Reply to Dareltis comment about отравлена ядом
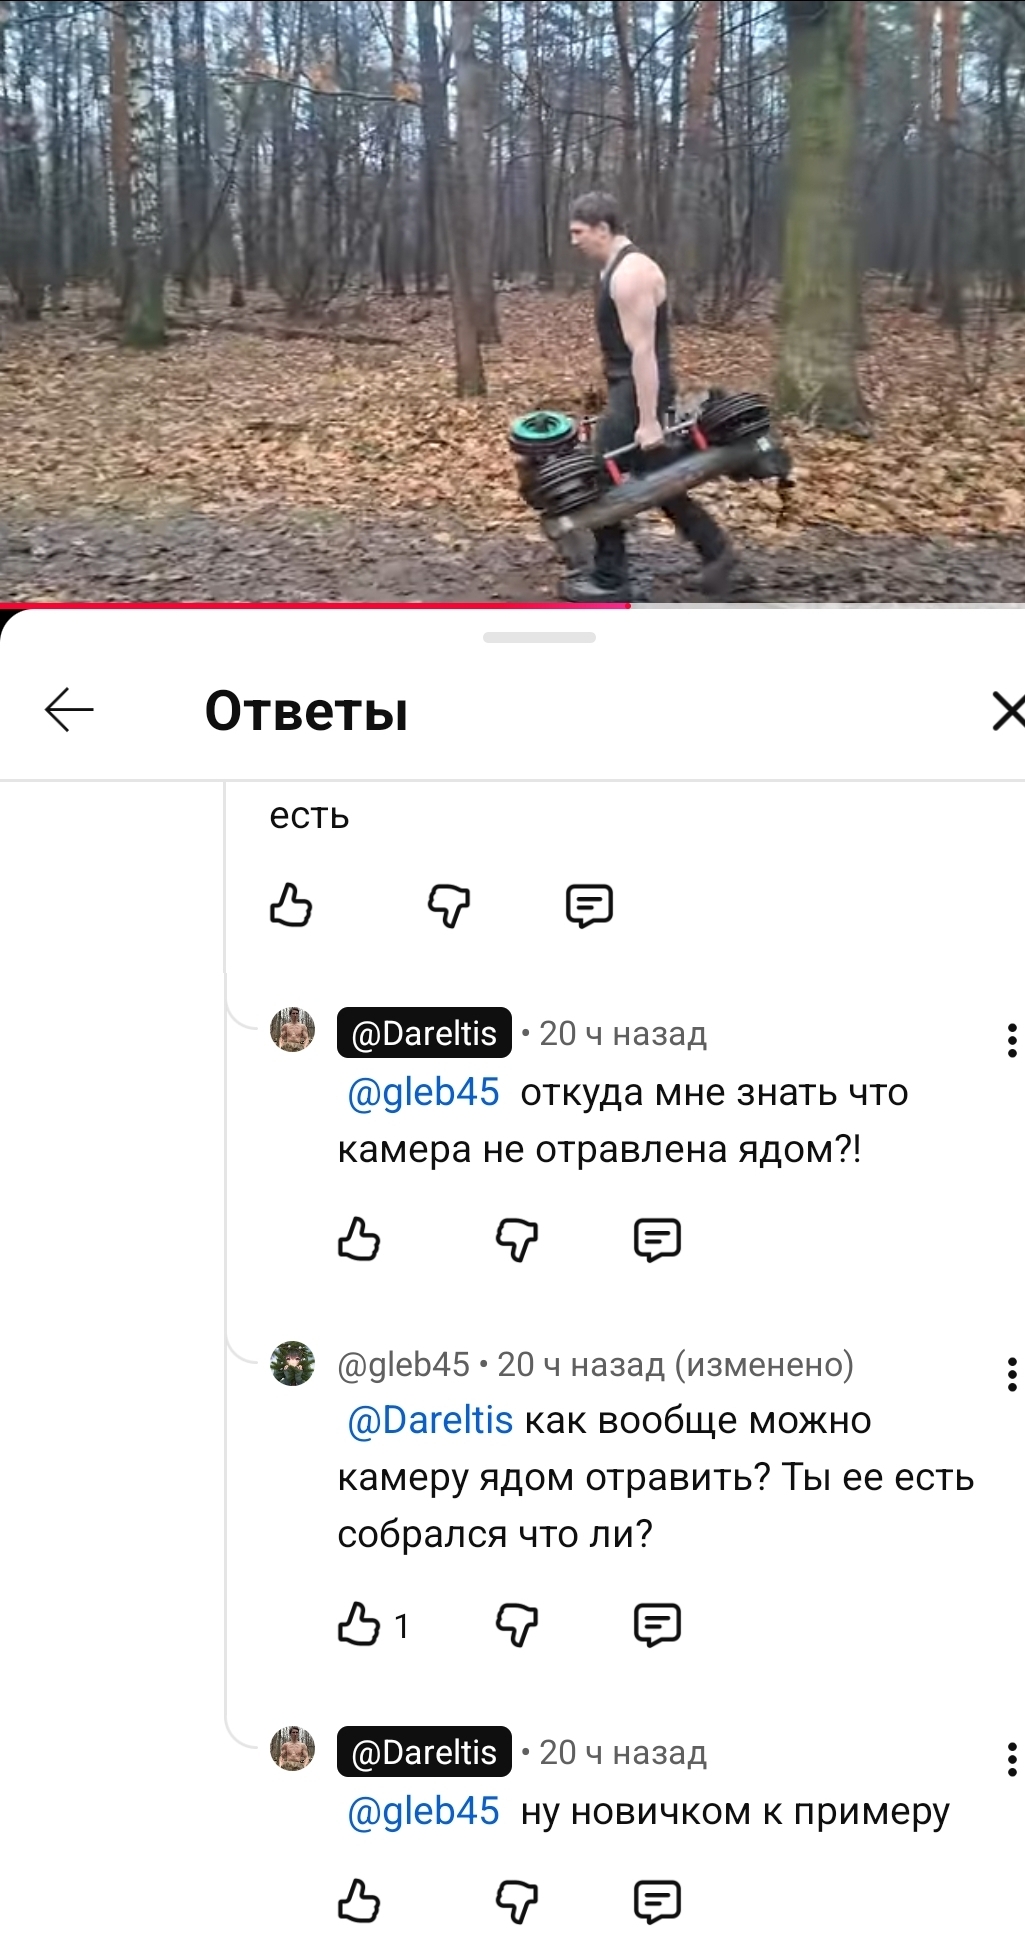This screenshot has height=1948, width=1025. pos(657,1240)
